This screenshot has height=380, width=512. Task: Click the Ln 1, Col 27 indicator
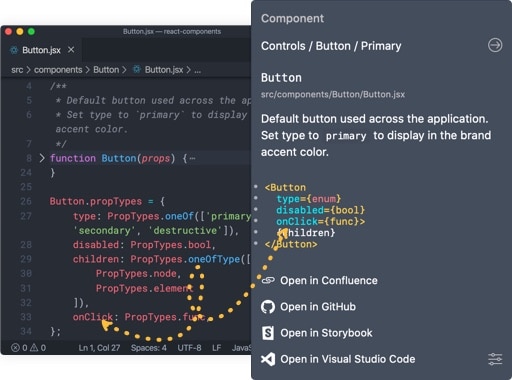click(99, 348)
